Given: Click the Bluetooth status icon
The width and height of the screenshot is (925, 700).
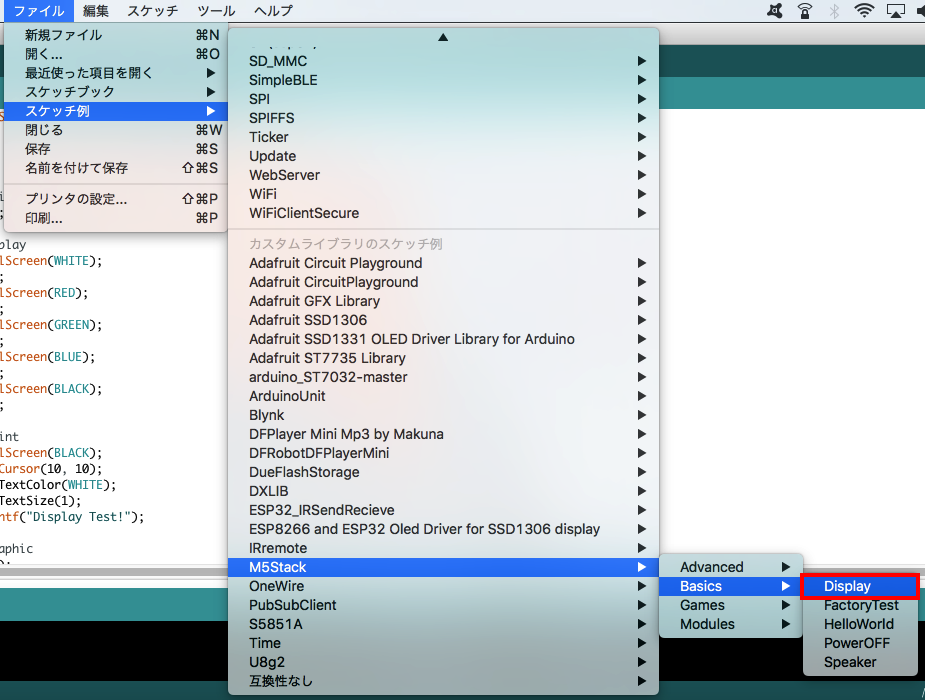Looking at the screenshot, I should [834, 11].
